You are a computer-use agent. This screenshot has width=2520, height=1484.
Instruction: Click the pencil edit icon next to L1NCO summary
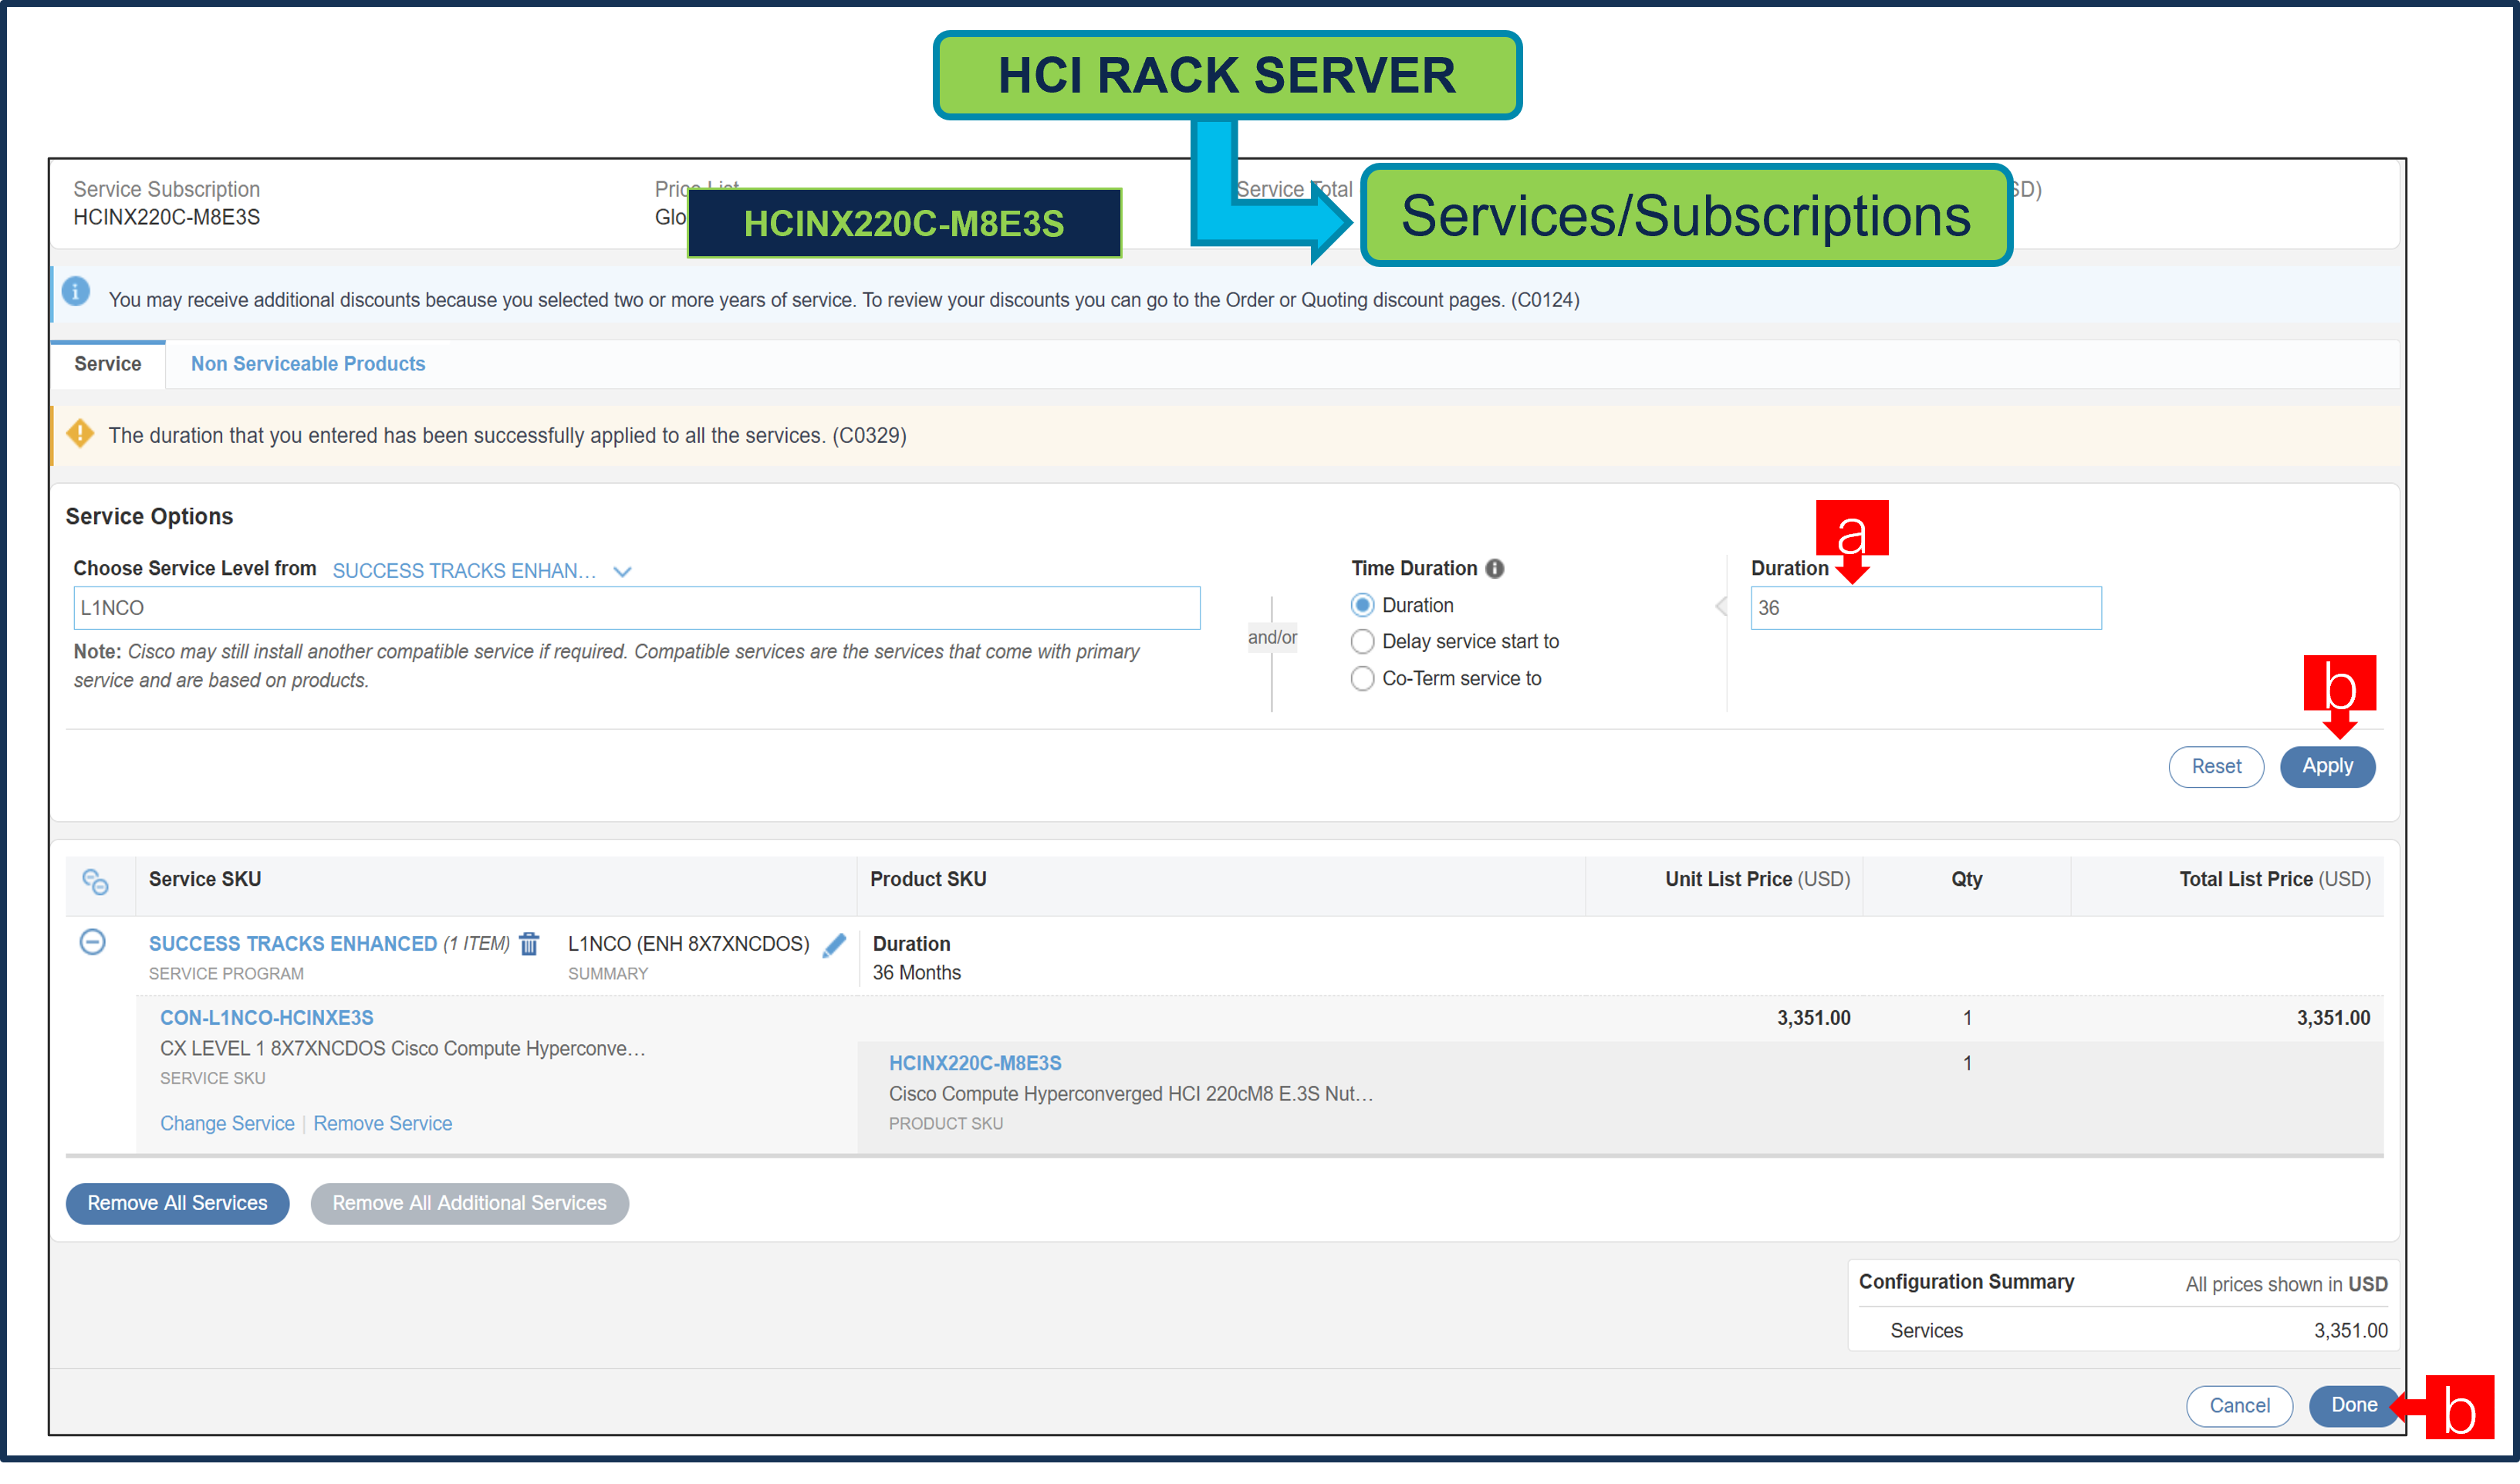tap(835, 945)
